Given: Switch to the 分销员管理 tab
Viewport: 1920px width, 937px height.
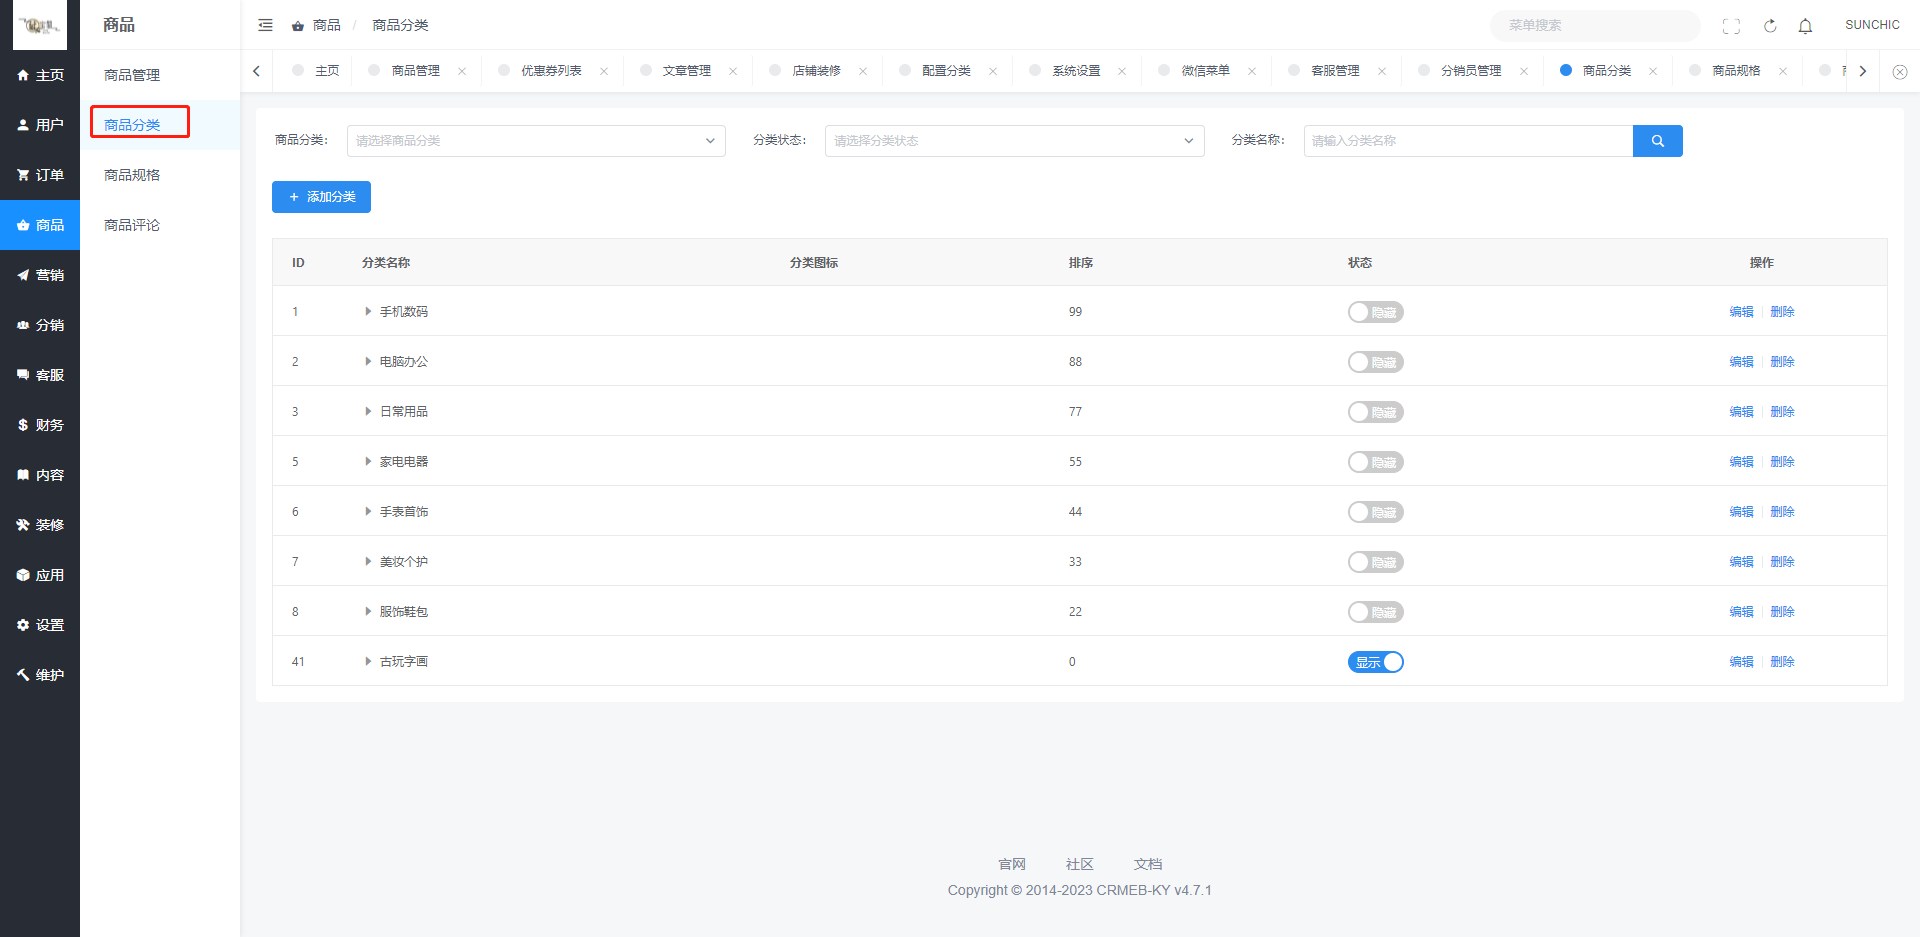Looking at the screenshot, I should [x=1471, y=71].
